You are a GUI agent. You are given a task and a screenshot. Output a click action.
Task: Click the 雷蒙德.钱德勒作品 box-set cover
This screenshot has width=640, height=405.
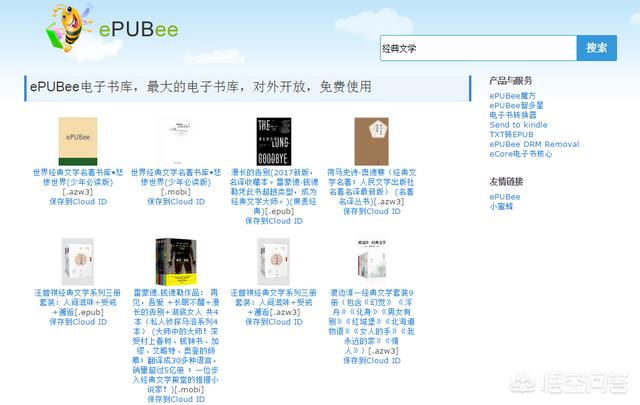point(176,261)
